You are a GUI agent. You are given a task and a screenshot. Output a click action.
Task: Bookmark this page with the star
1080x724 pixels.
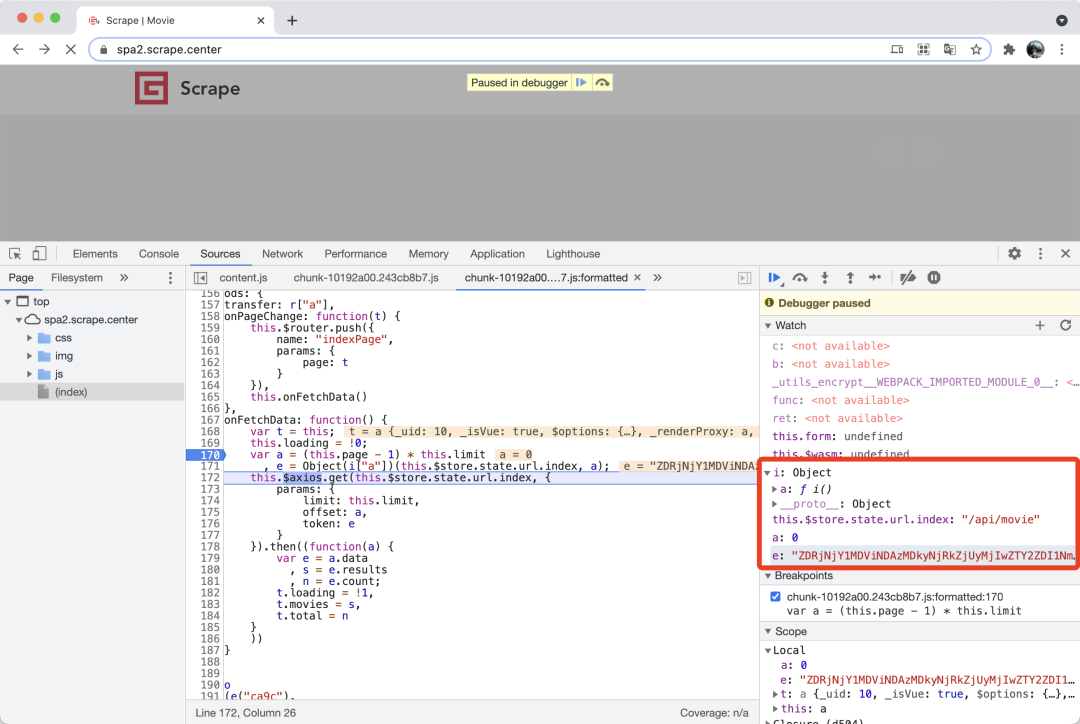[x=976, y=50]
